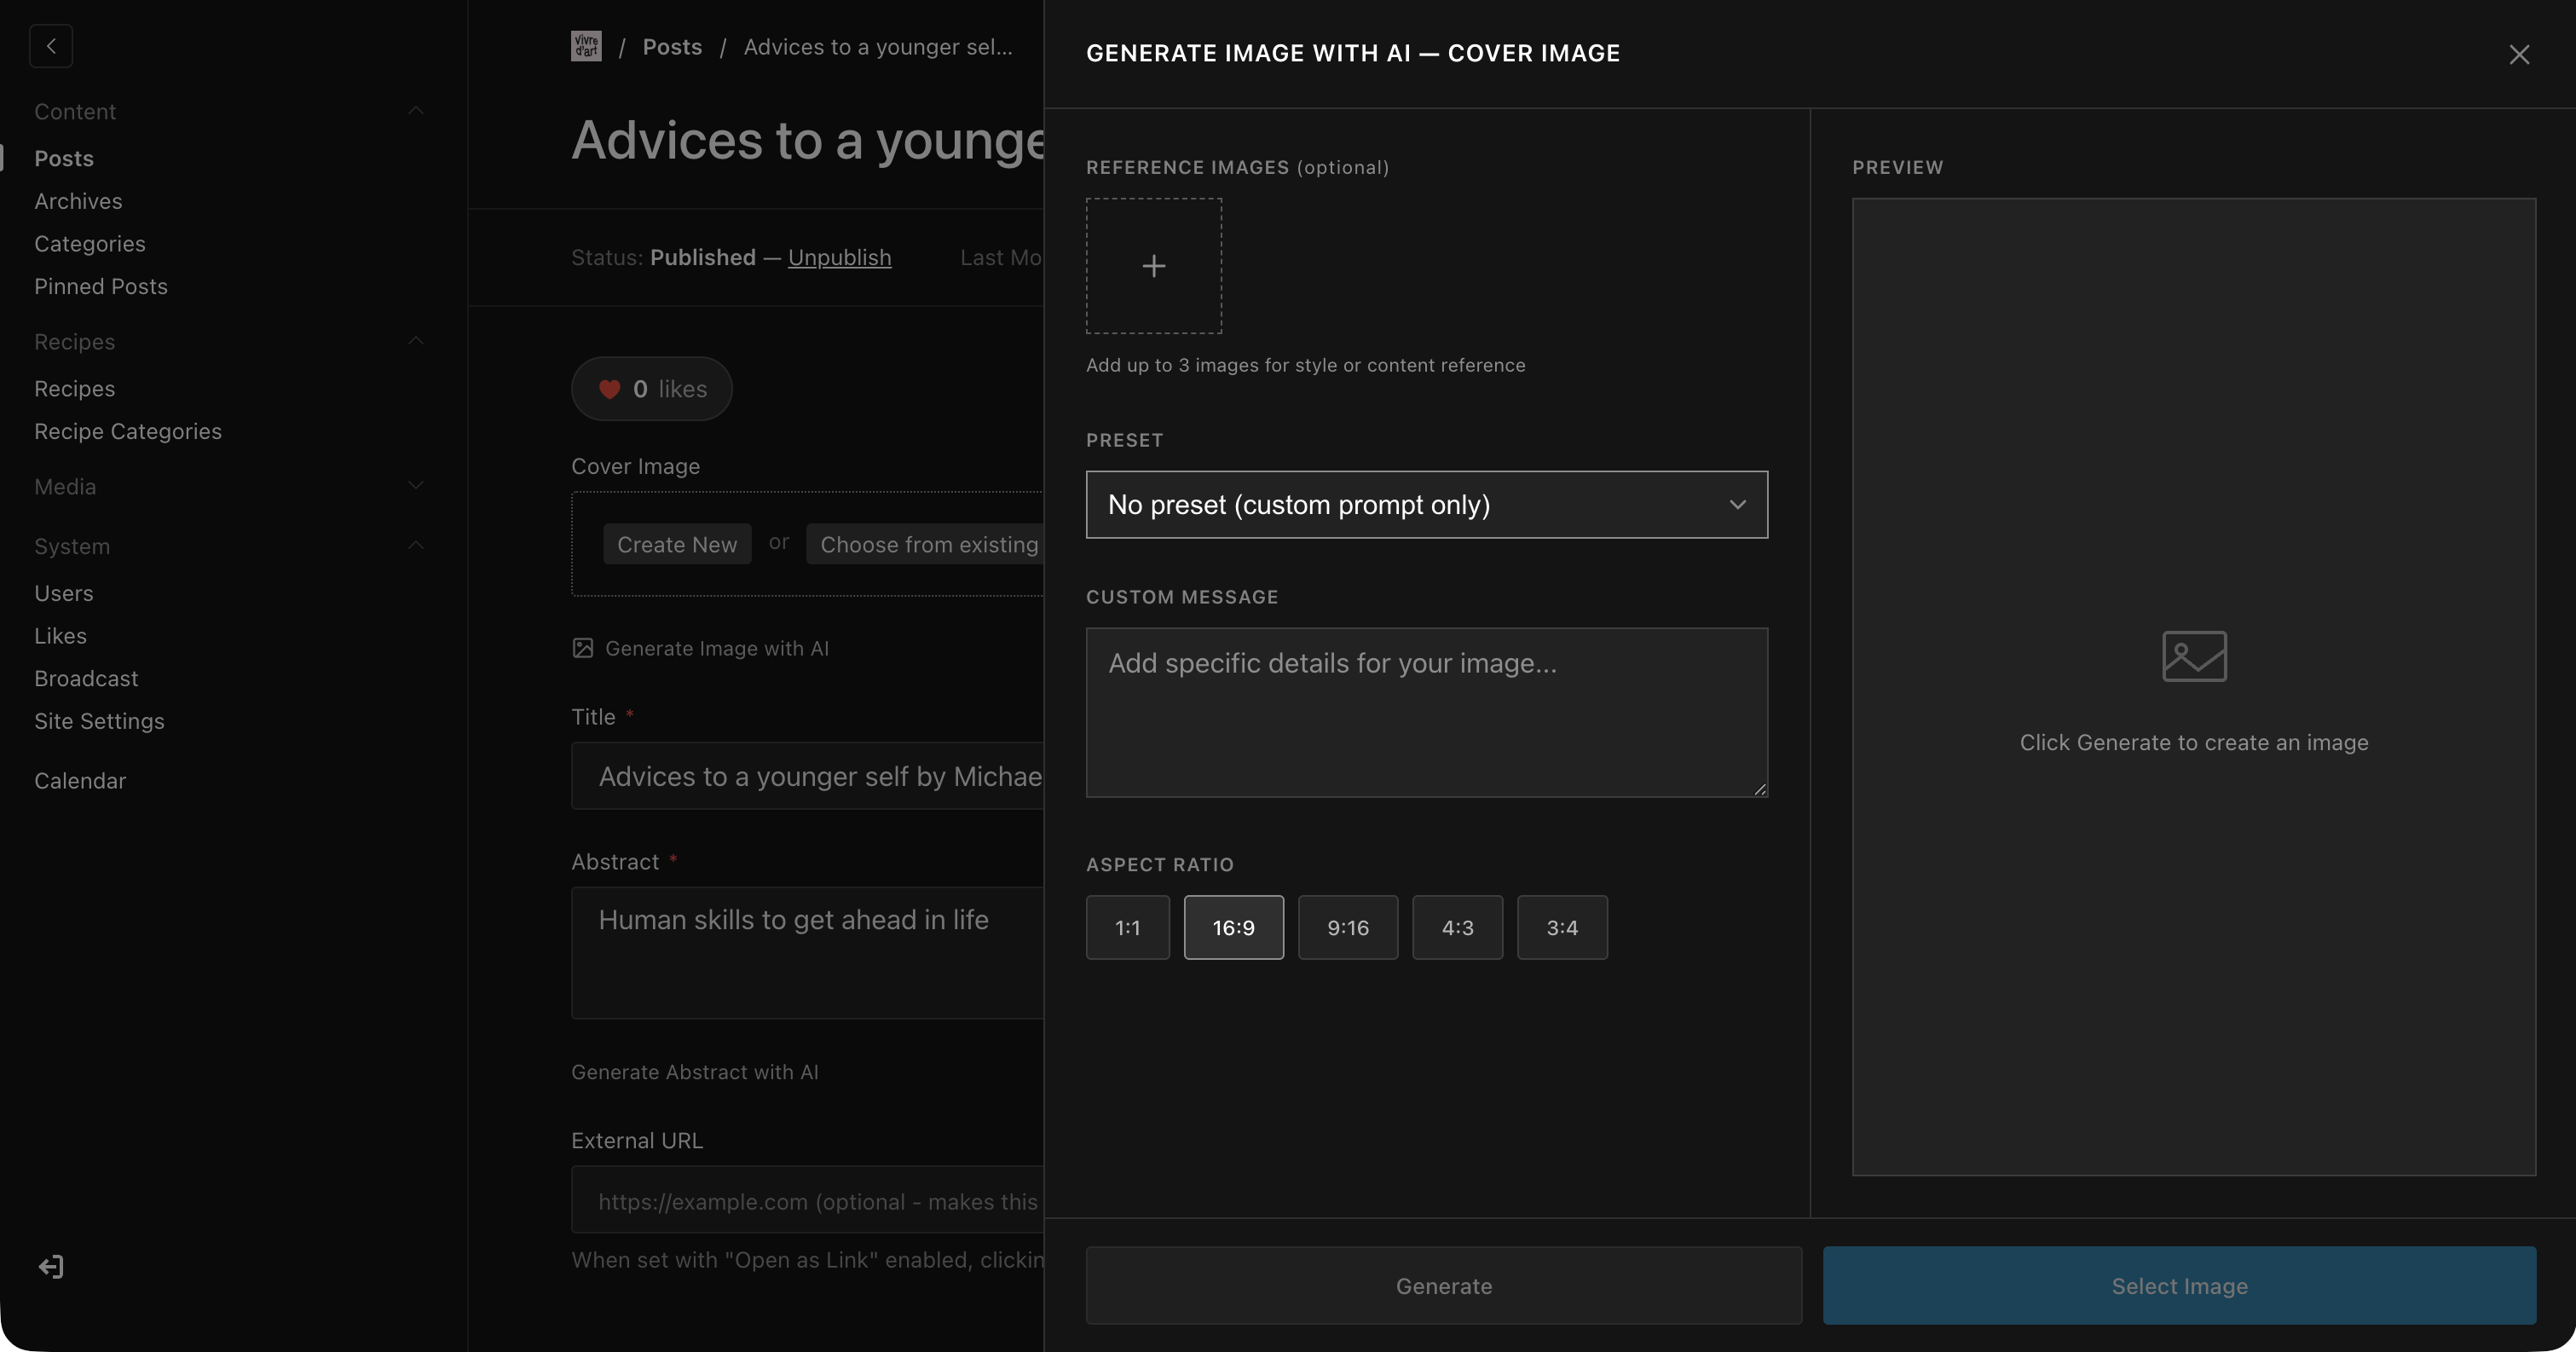Select the 9:16 aspect ratio
Viewport: 2576px width, 1352px height.
(1347, 927)
